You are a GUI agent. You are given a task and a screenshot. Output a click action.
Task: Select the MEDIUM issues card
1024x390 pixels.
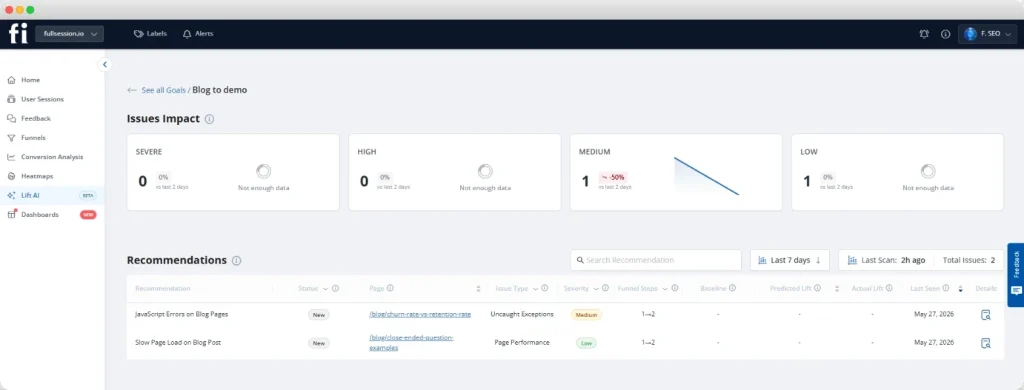tap(676, 172)
